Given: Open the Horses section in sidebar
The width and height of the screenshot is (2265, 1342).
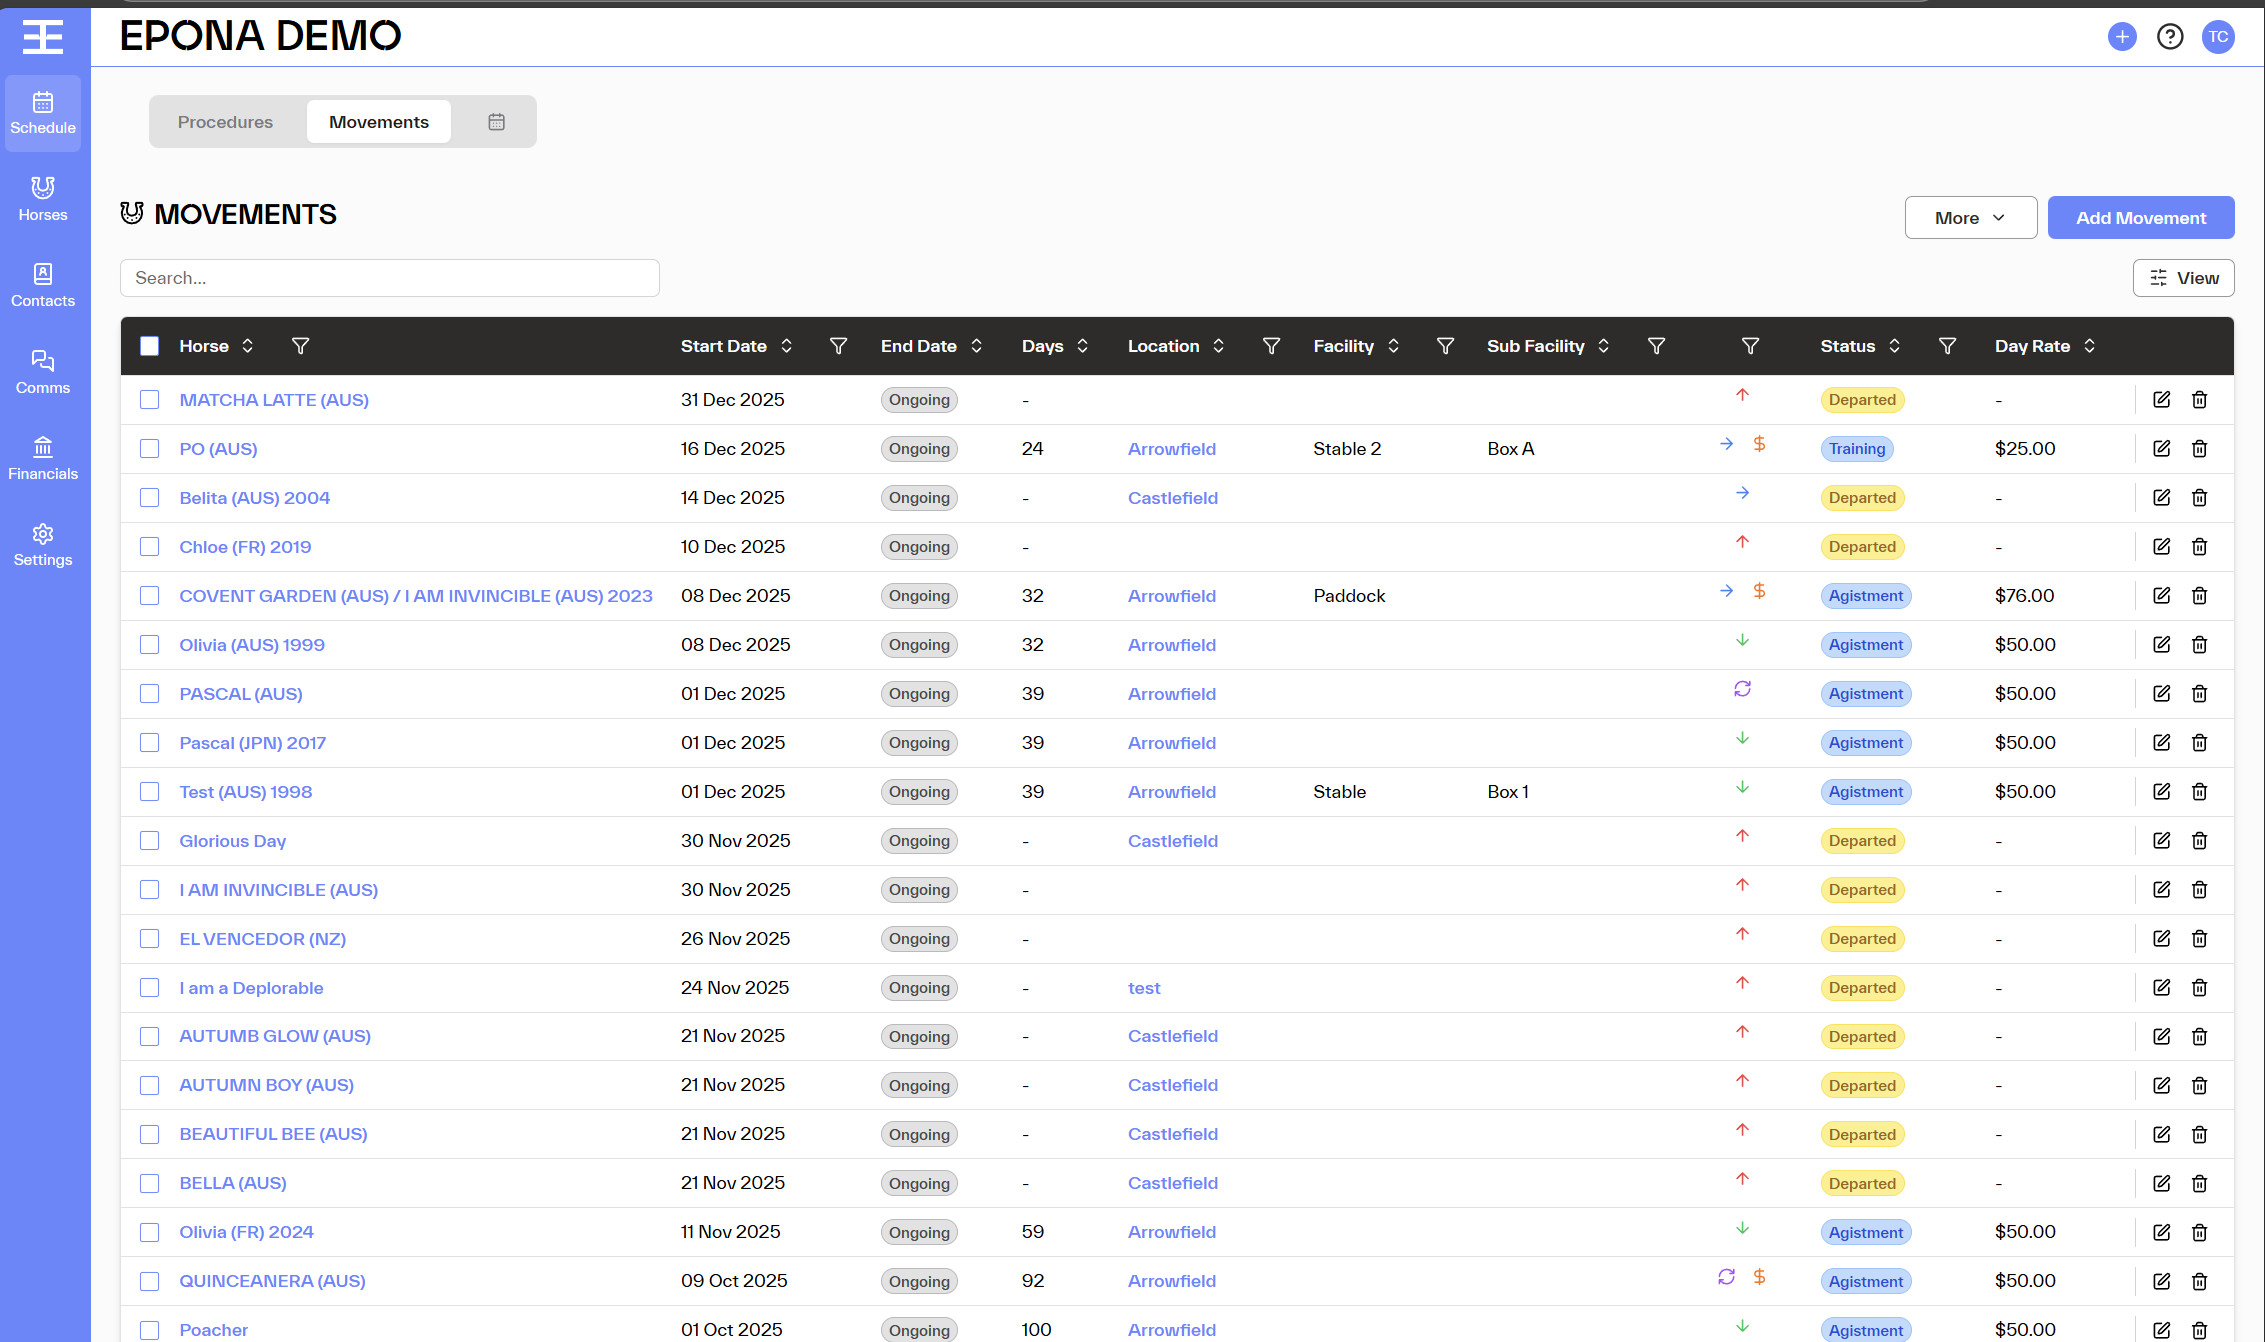Looking at the screenshot, I should pos(43,199).
